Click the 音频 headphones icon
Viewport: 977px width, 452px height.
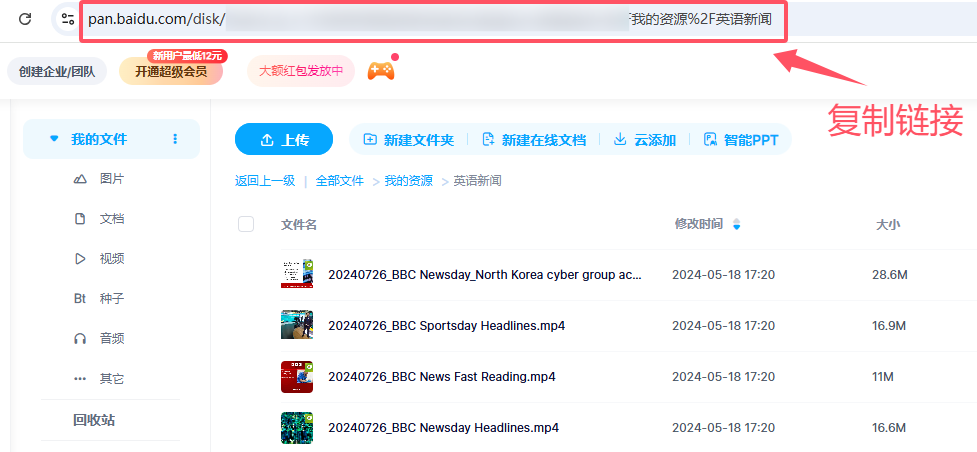tap(80, 339)
